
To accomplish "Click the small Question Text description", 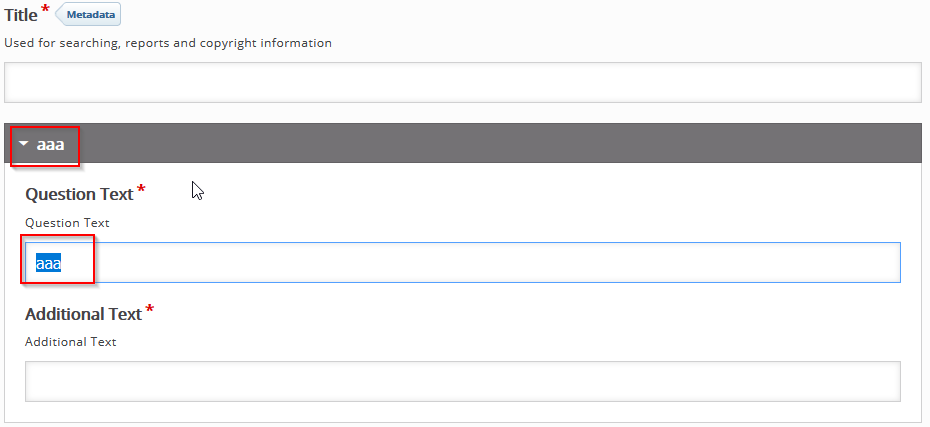I will click(x=68, y=223).
